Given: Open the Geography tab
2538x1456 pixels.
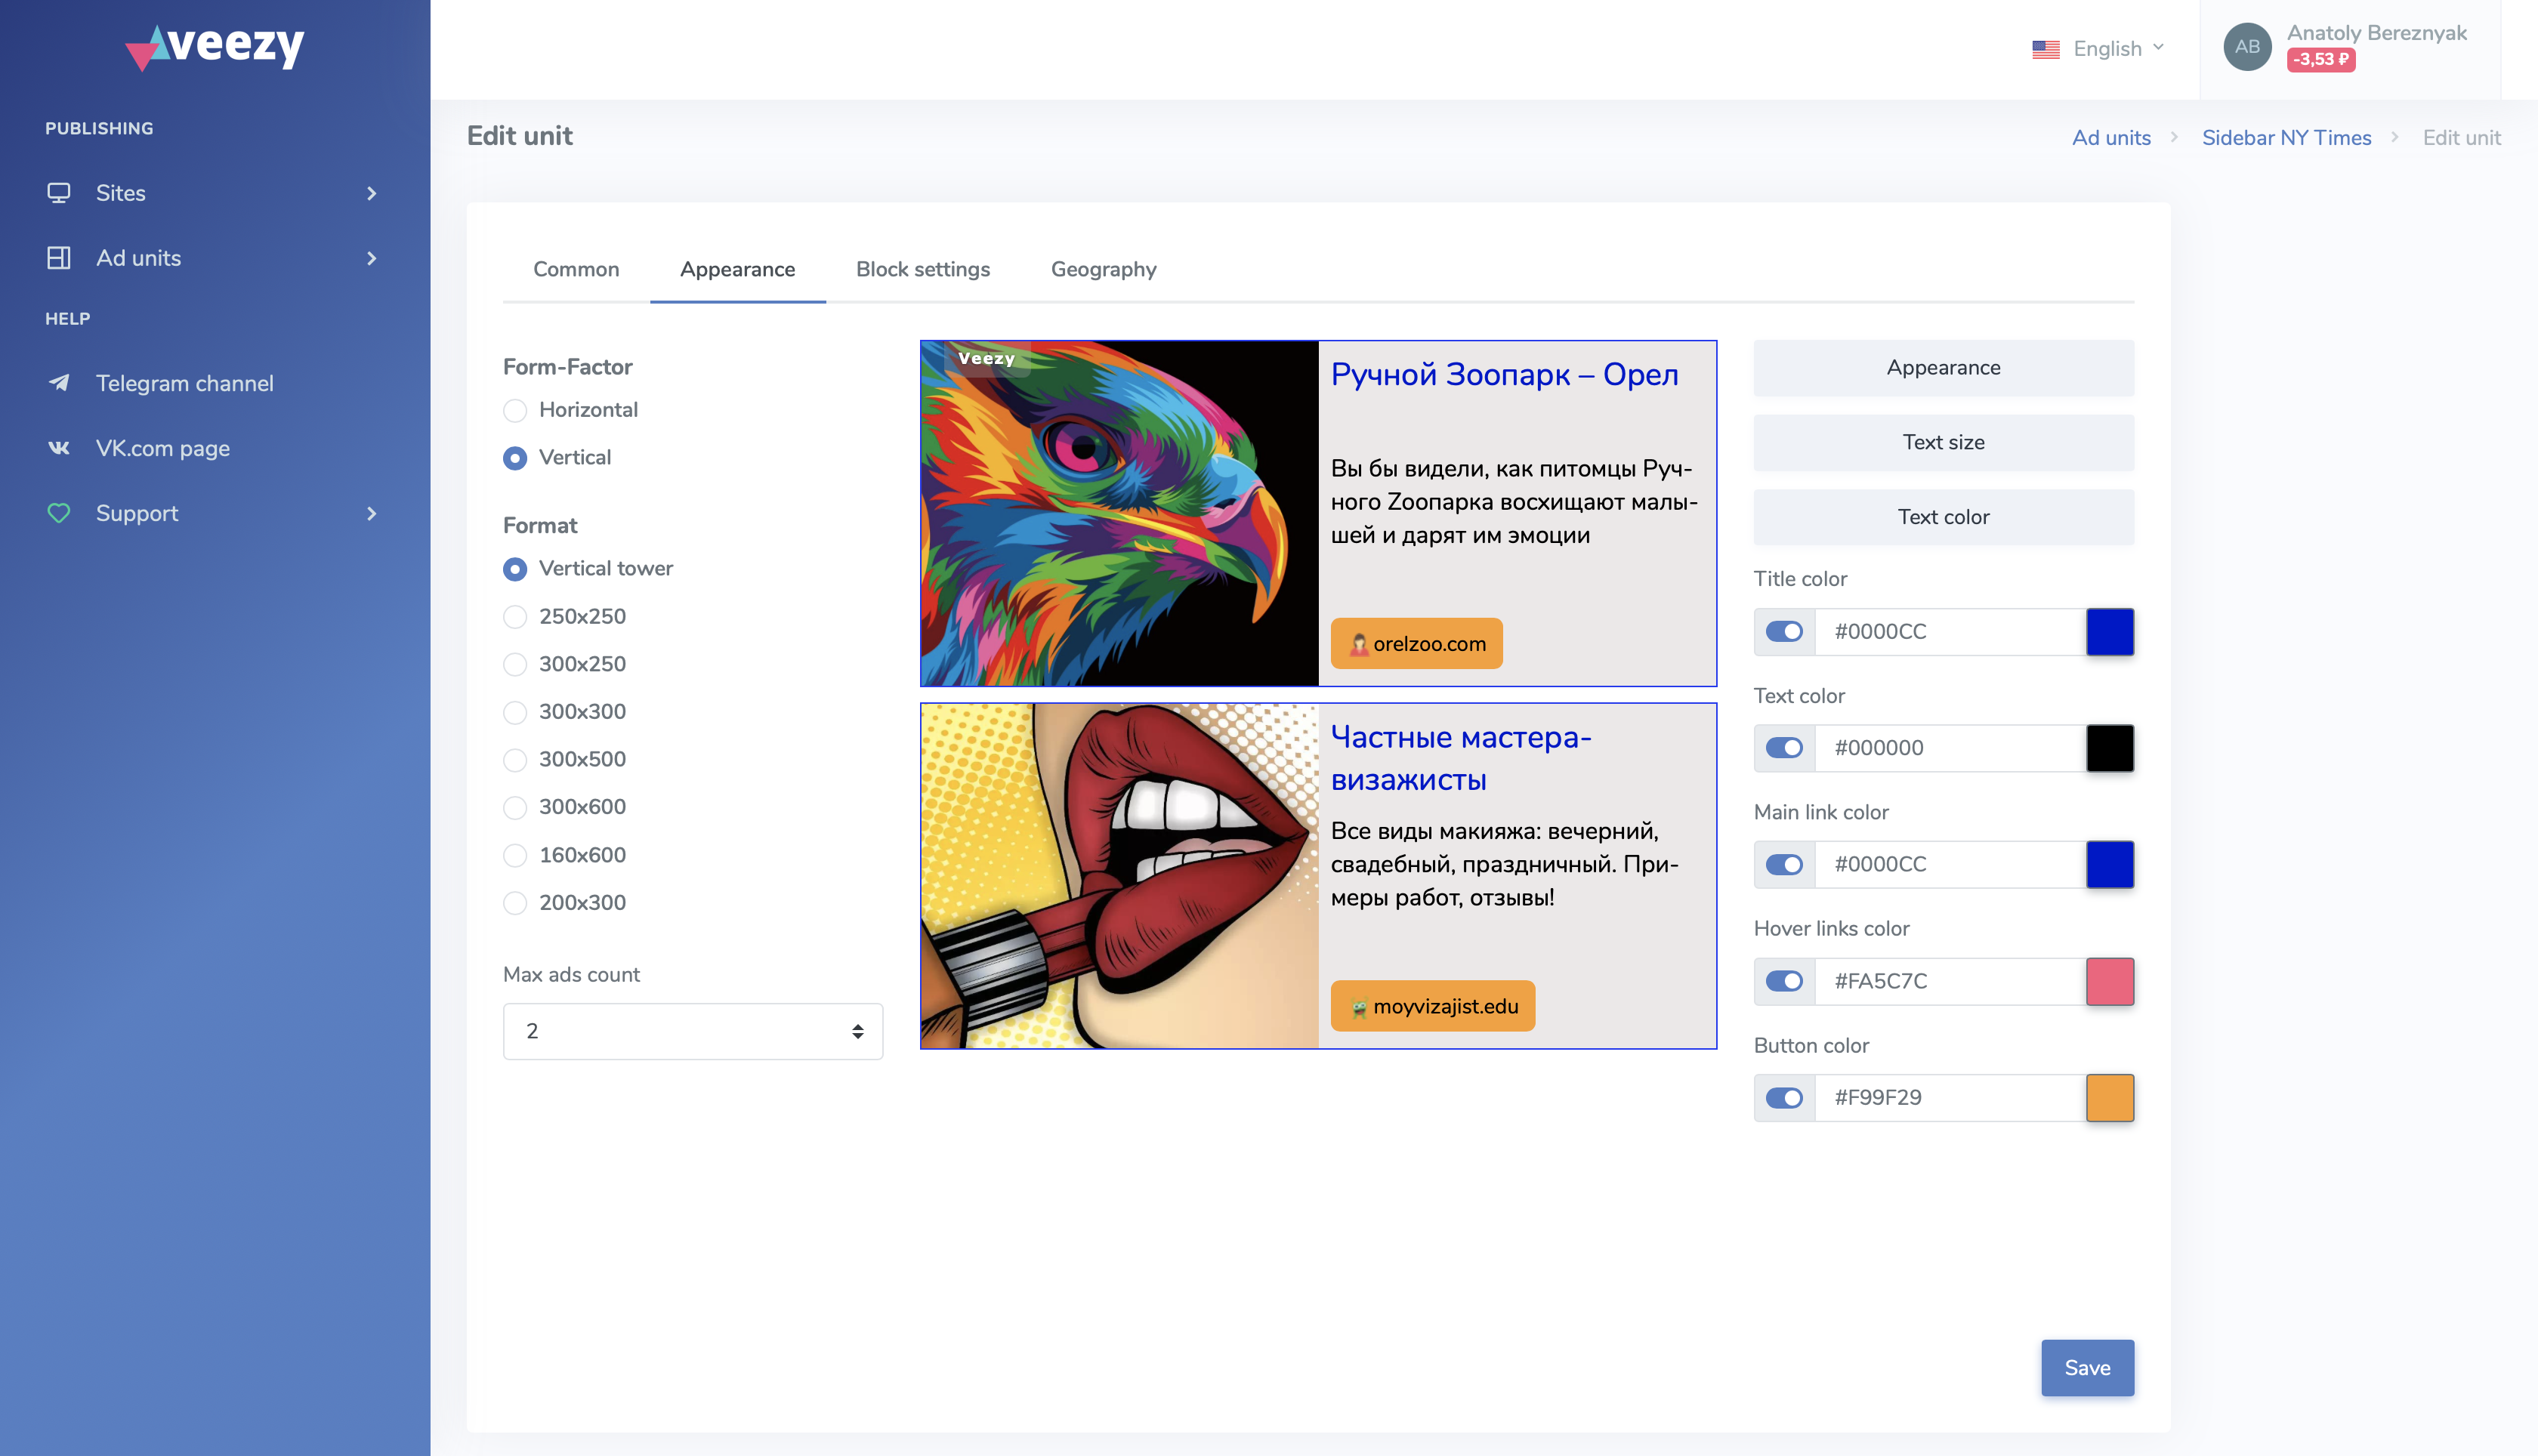Looking at the screenshot, I should [1103, 269].
